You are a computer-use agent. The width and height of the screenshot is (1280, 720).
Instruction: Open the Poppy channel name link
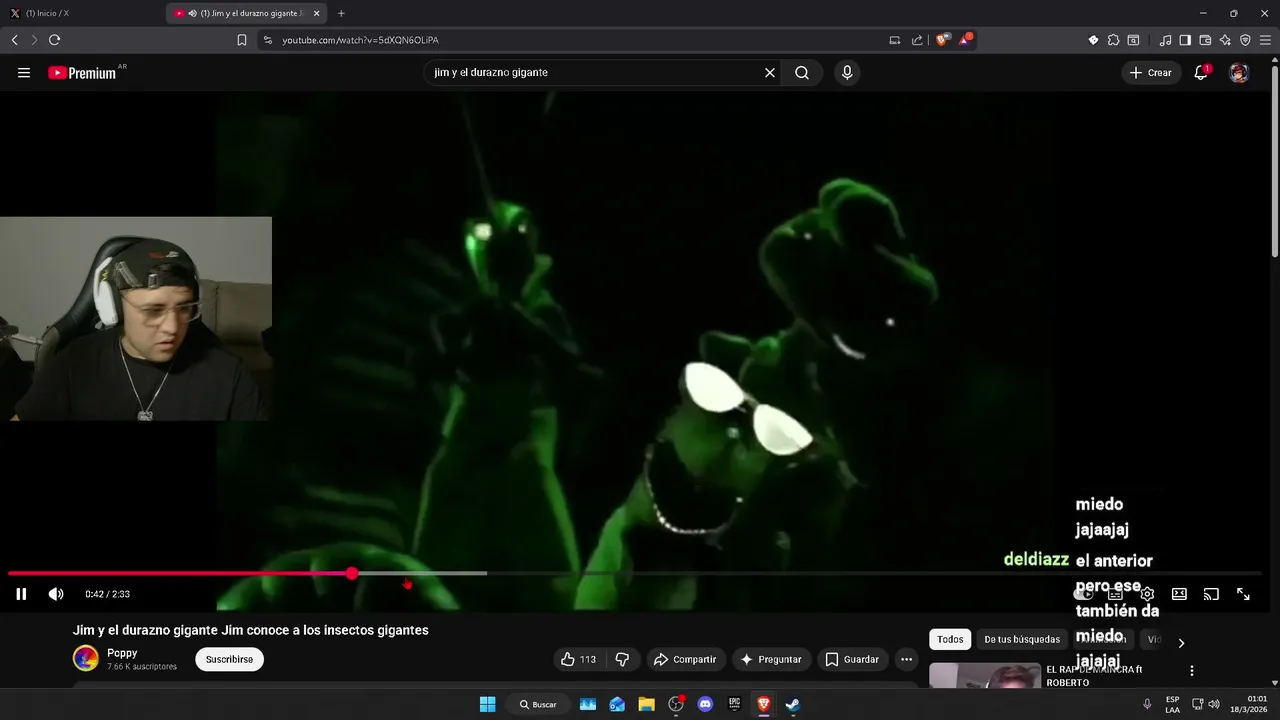(122, 653)
